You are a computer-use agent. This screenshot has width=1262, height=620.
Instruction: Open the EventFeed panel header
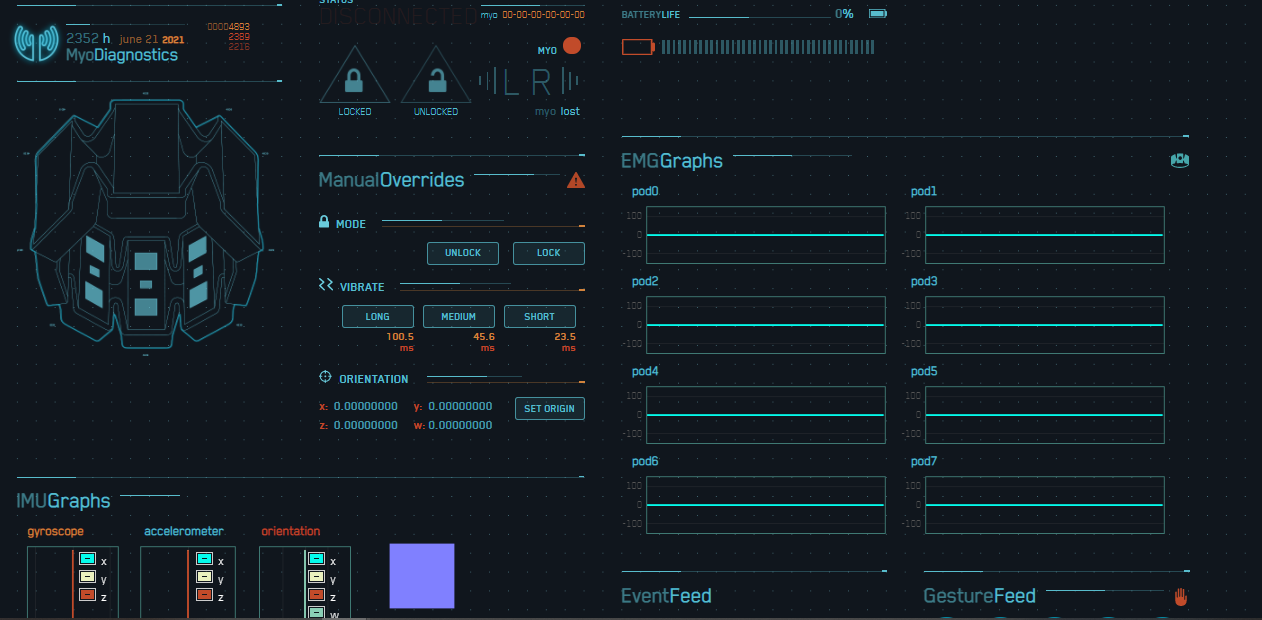(666, 595)
